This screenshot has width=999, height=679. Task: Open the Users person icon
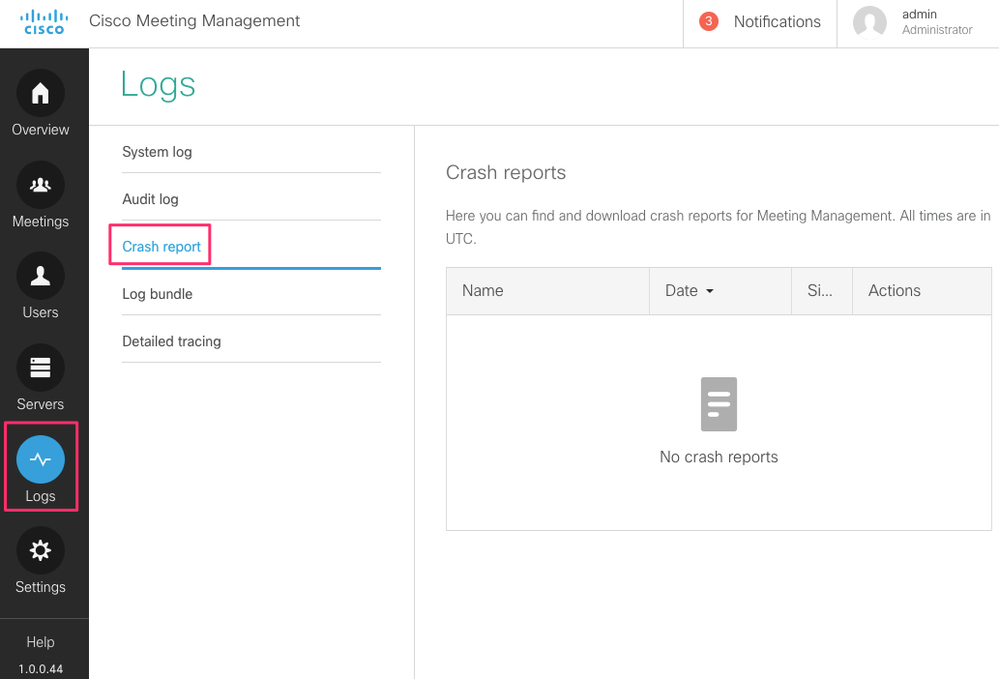tap(40, 276)
